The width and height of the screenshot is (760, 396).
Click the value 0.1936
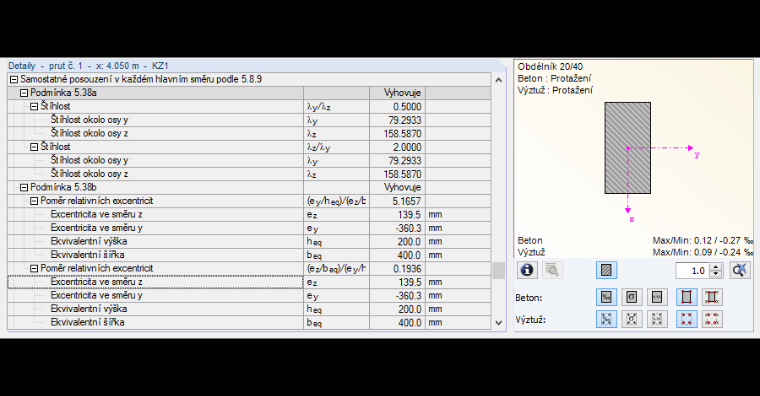pyautogui.click(x=407, y=269)
